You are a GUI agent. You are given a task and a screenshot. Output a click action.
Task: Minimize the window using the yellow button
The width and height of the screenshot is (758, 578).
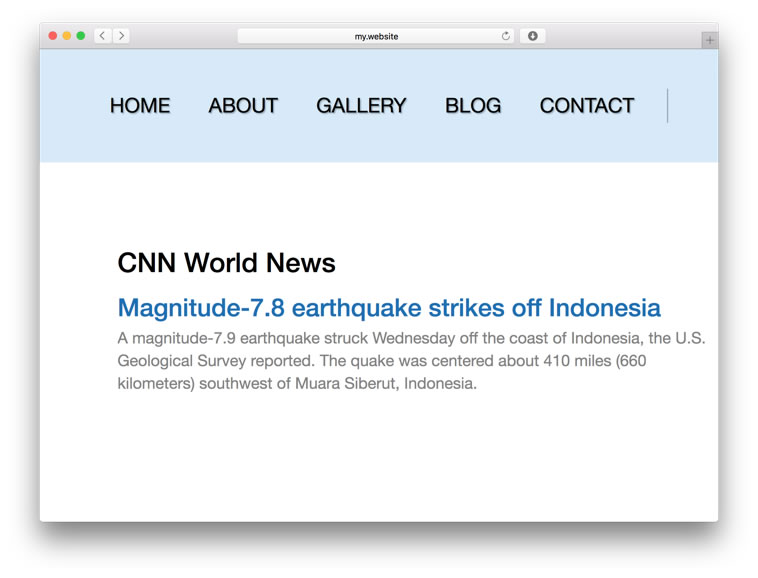pos(67,36)
